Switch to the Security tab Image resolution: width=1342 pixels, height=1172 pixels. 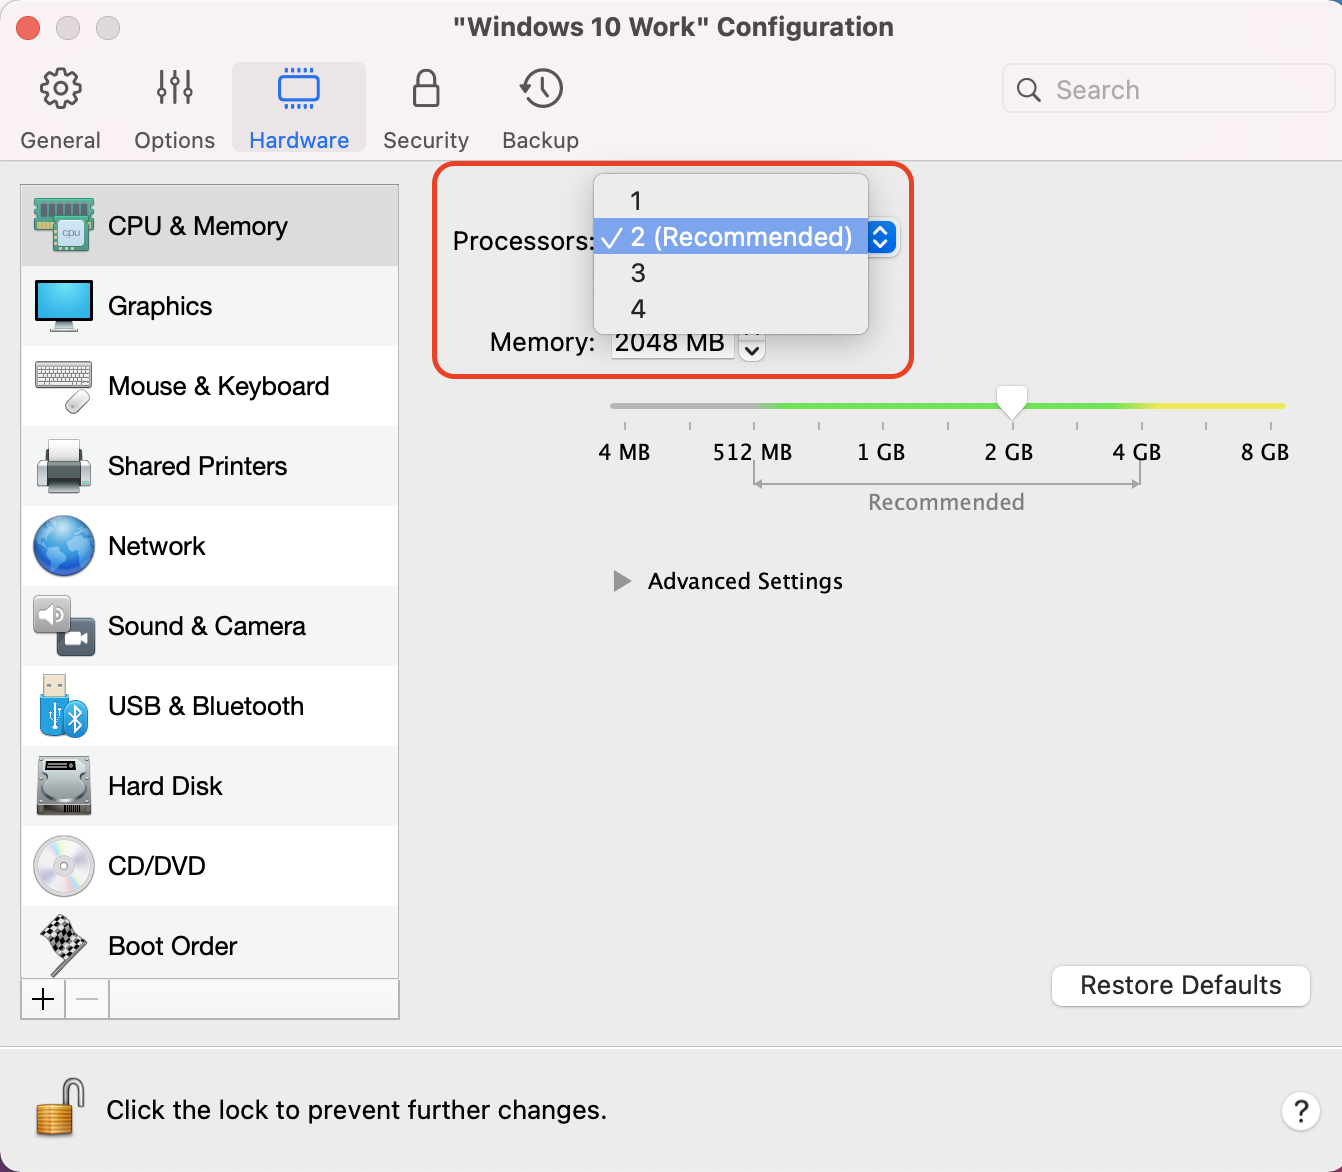point(426,108)
